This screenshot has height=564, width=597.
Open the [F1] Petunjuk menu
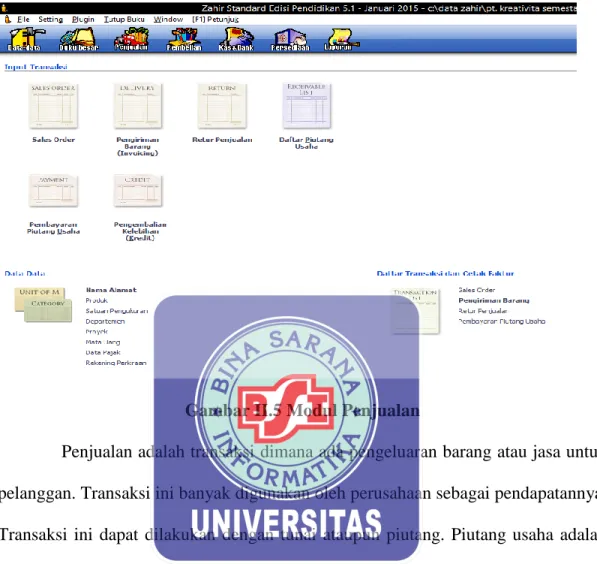click(x=215, y=19)
